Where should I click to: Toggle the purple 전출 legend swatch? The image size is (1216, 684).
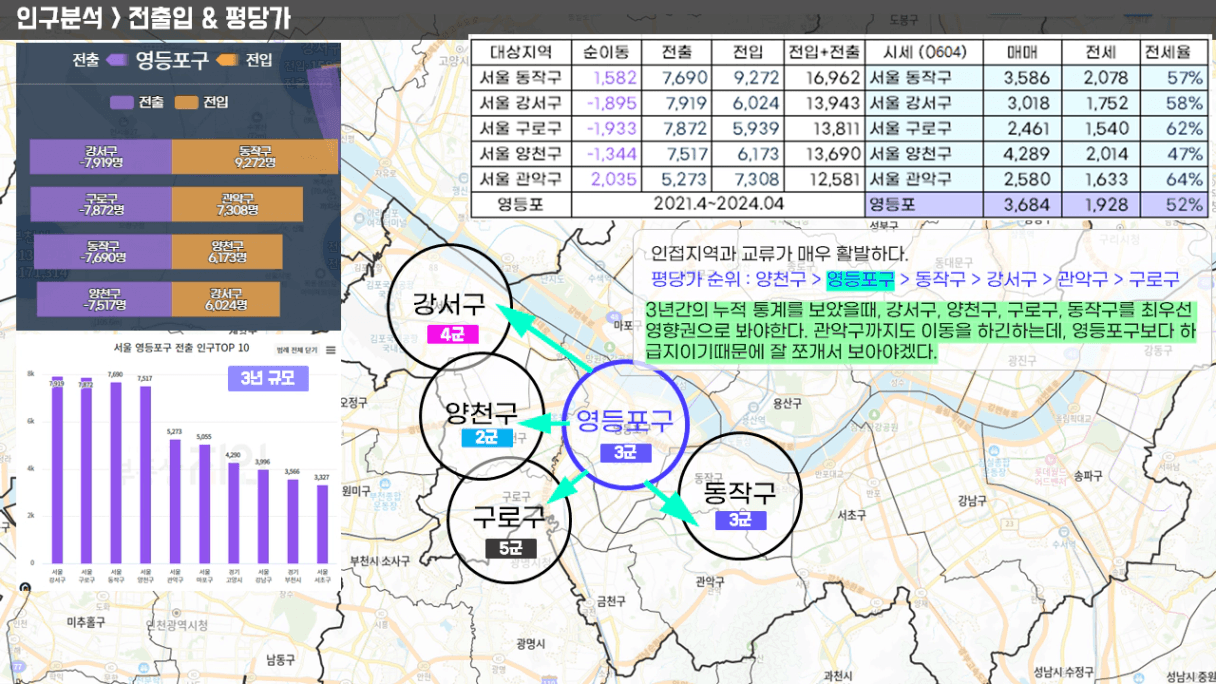click(x=123, y=102)
